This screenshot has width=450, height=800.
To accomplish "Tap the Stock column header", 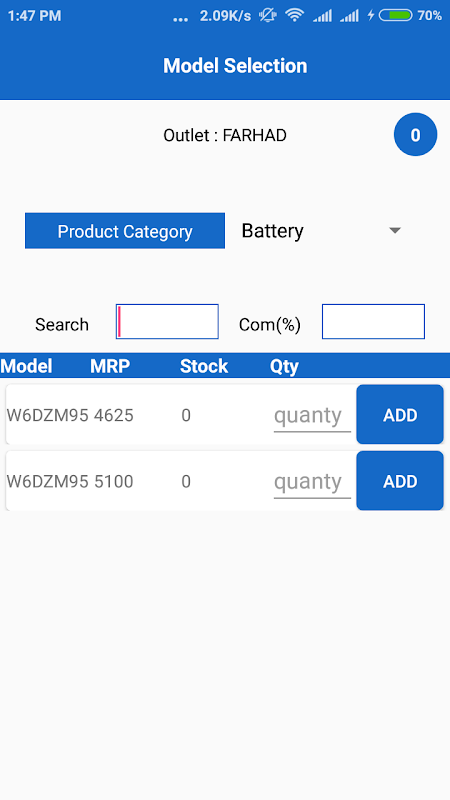I will (x=204, y=366).
